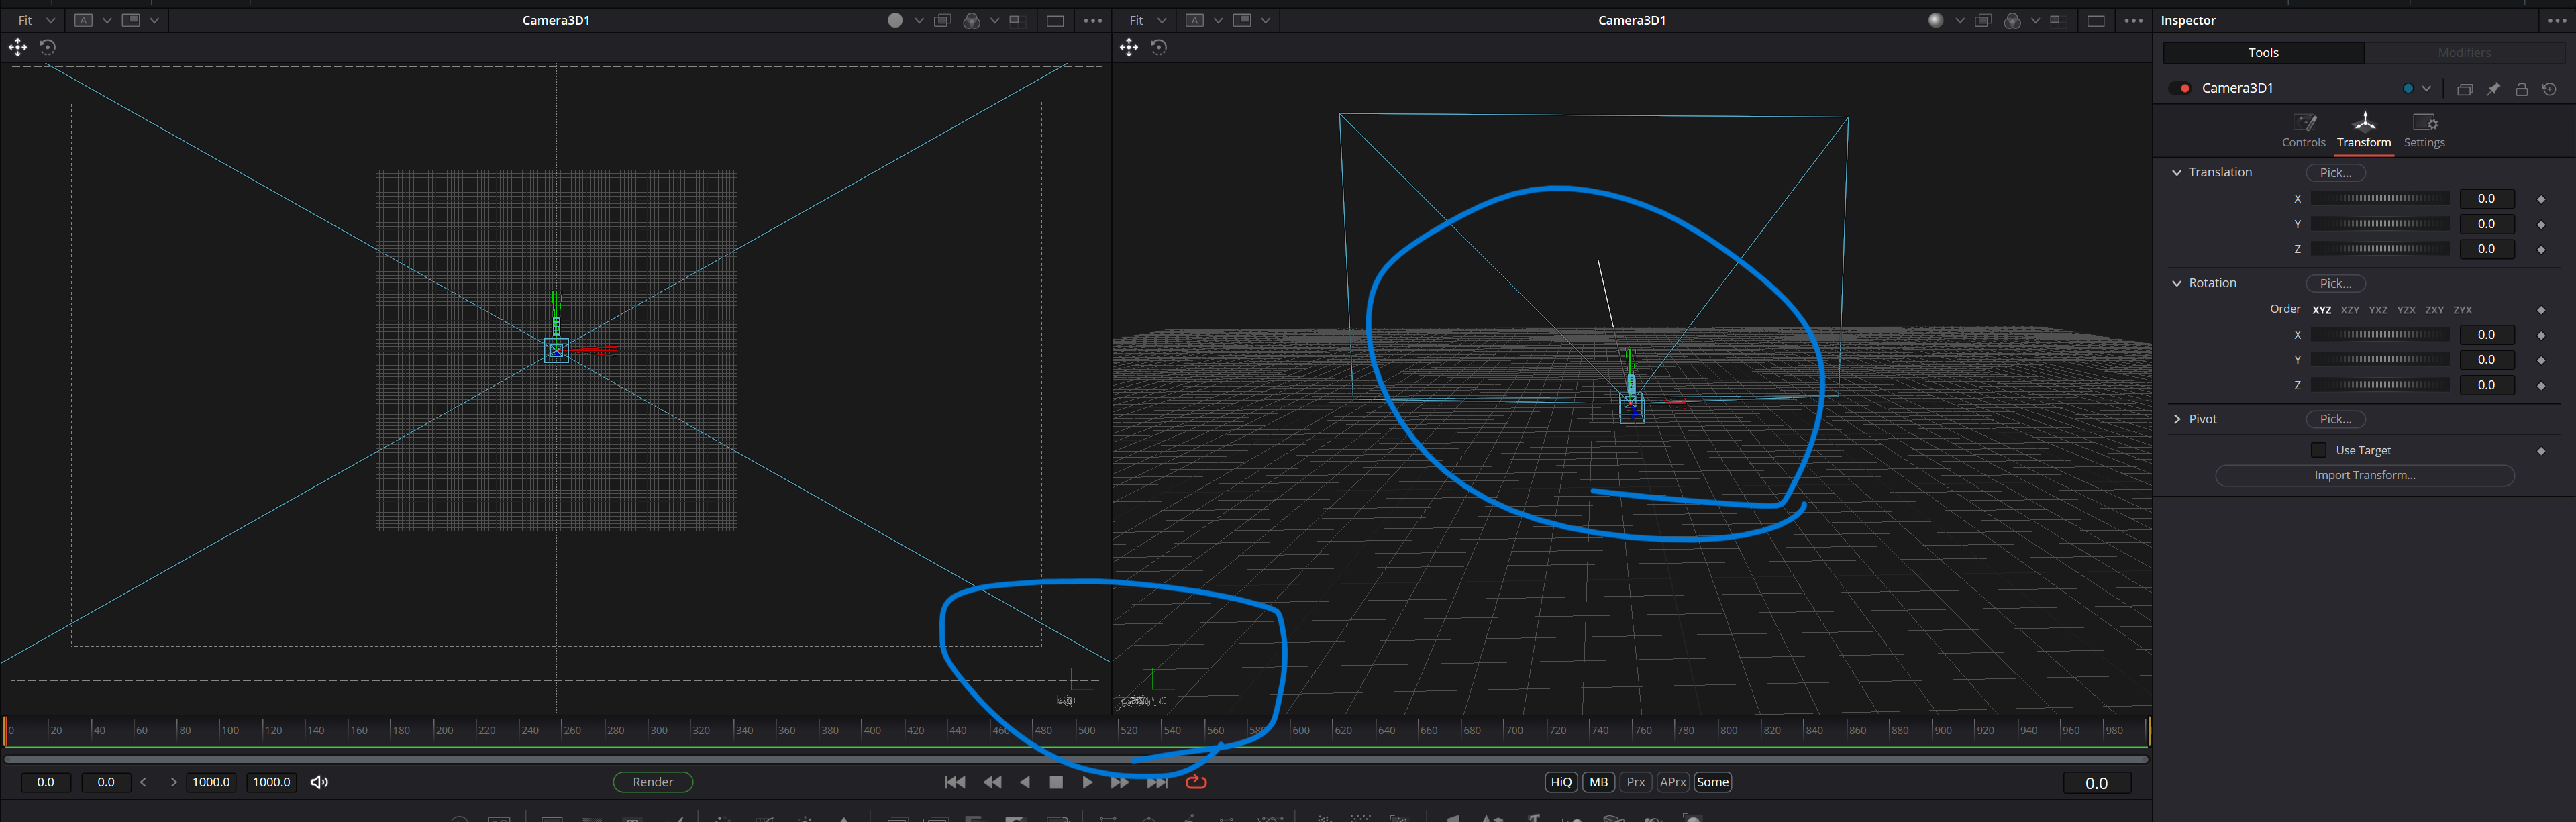This screenshot has width=2576, height=822.
Task: Click the Render button
Action: tap(653, 782)
